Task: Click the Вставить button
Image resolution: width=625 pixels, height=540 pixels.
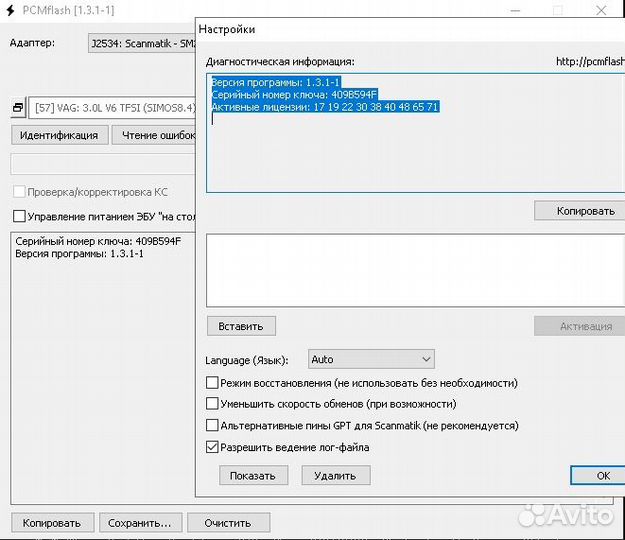Action: pos(241,326)
